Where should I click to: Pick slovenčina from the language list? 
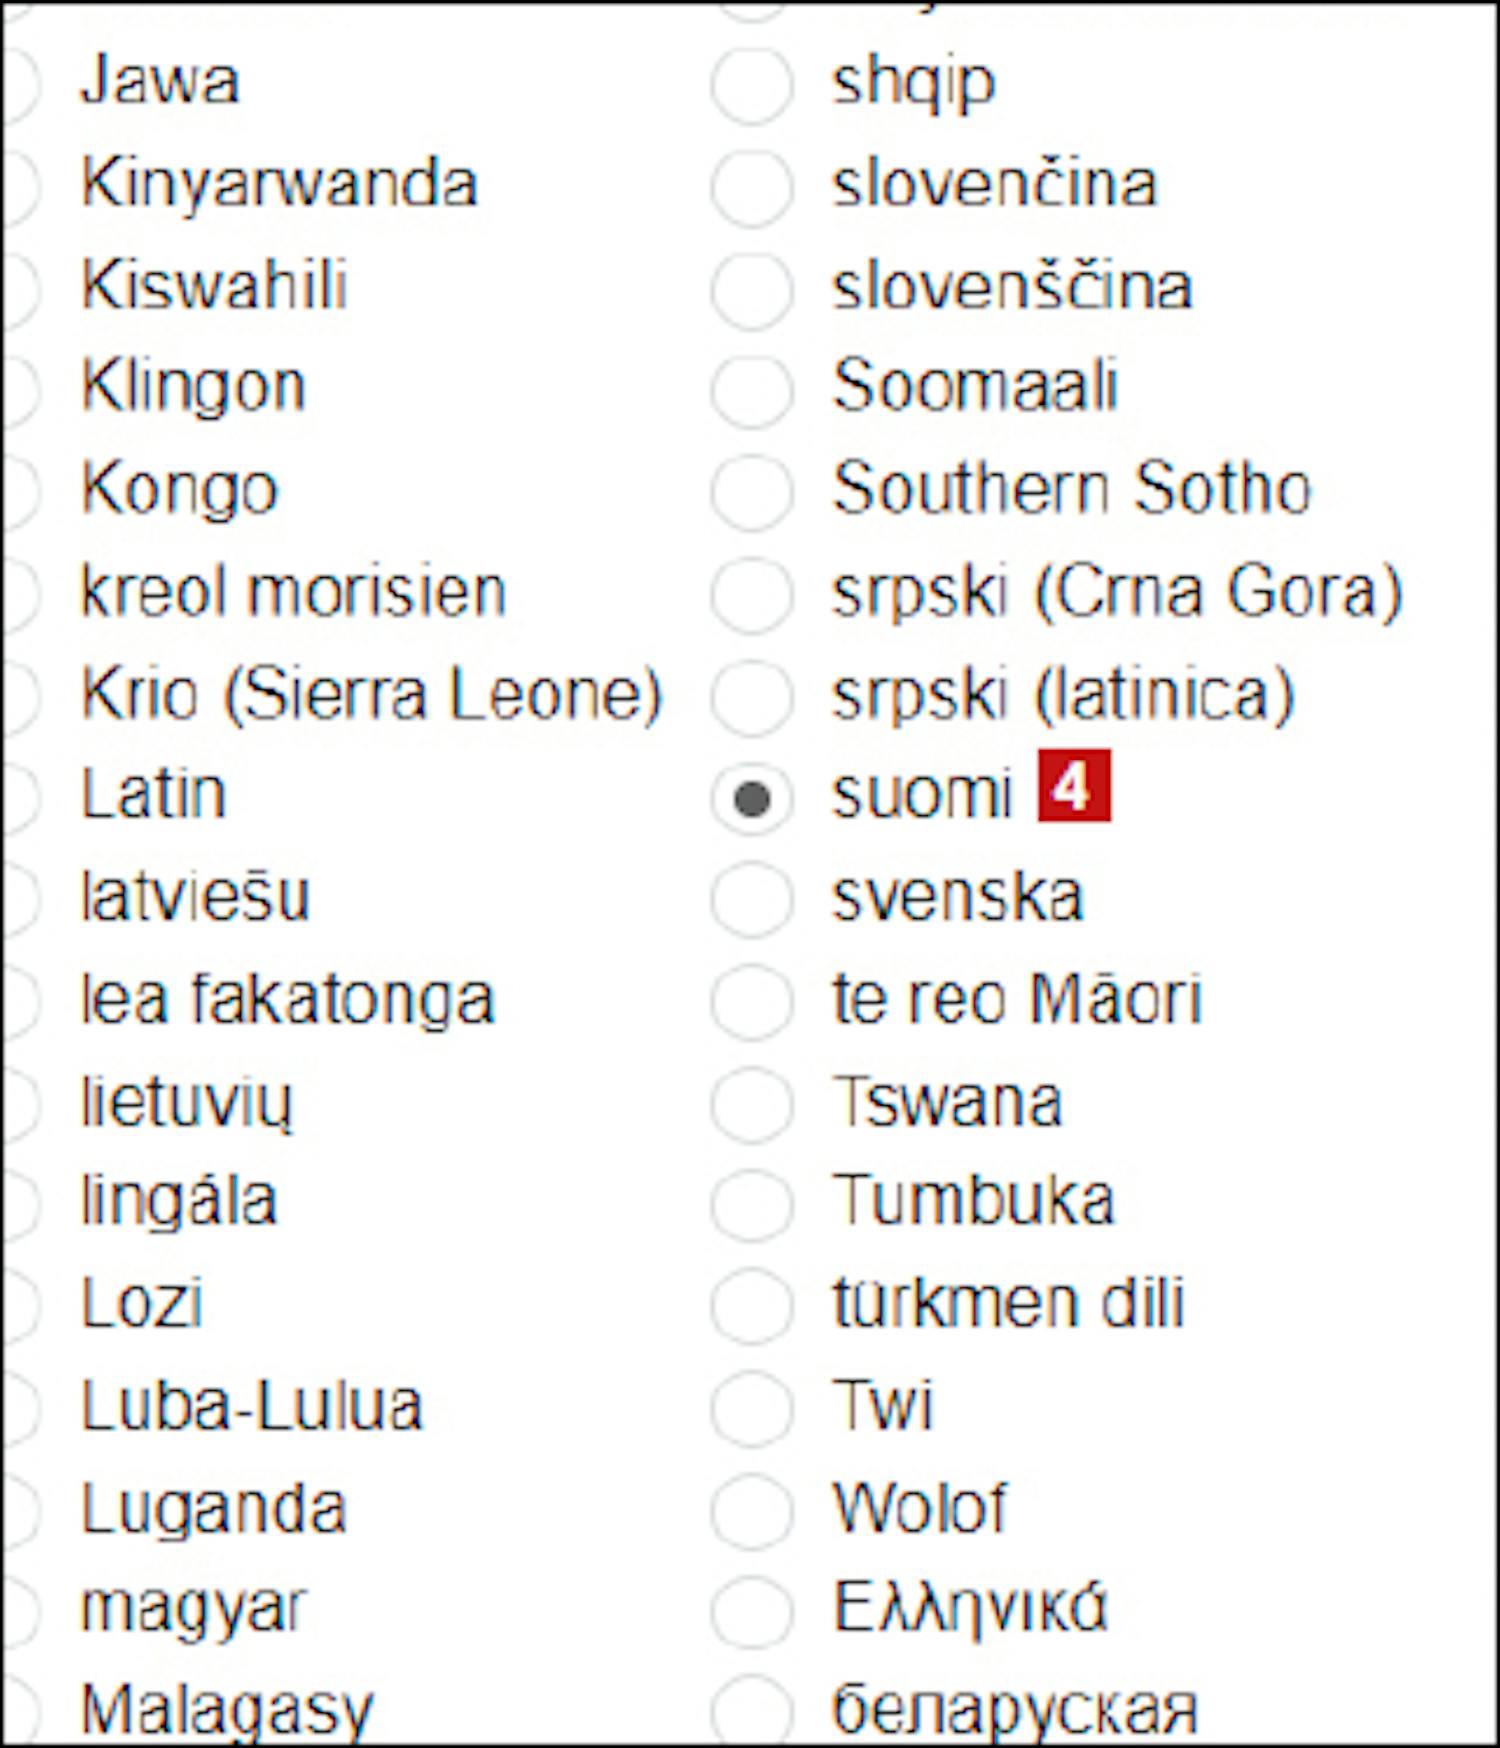click(752, 186)
